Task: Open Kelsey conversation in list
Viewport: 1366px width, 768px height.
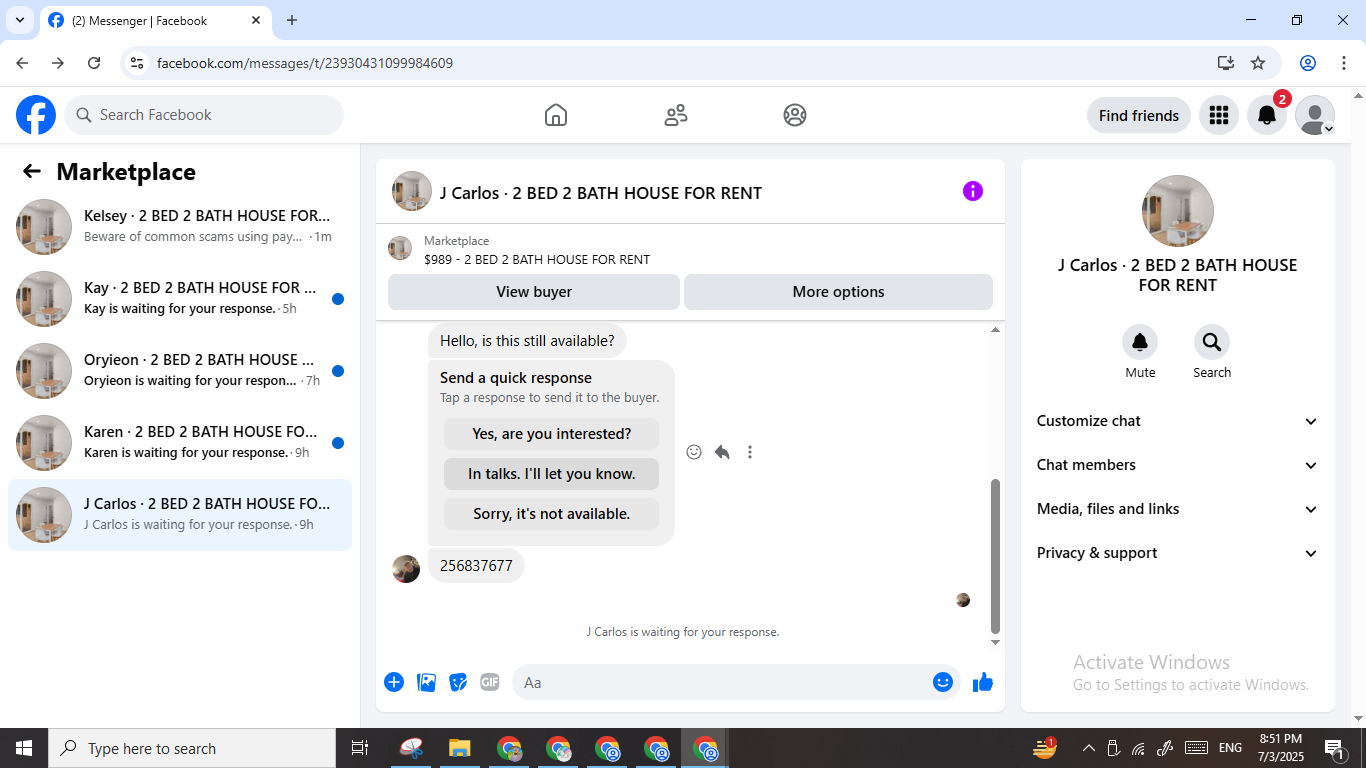Action: 180,227
